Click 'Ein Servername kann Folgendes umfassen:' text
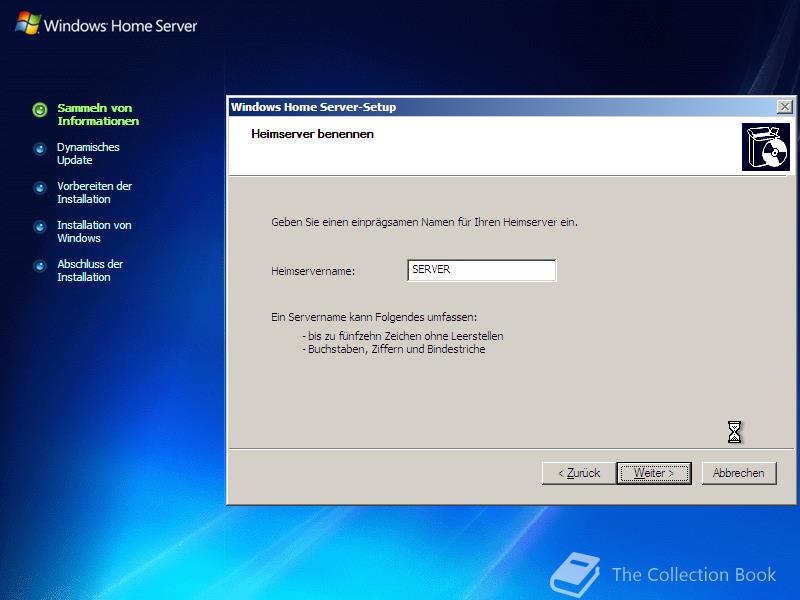Image resolution: width=800 pixels, height=600 pixels. (x=374, y=317)
